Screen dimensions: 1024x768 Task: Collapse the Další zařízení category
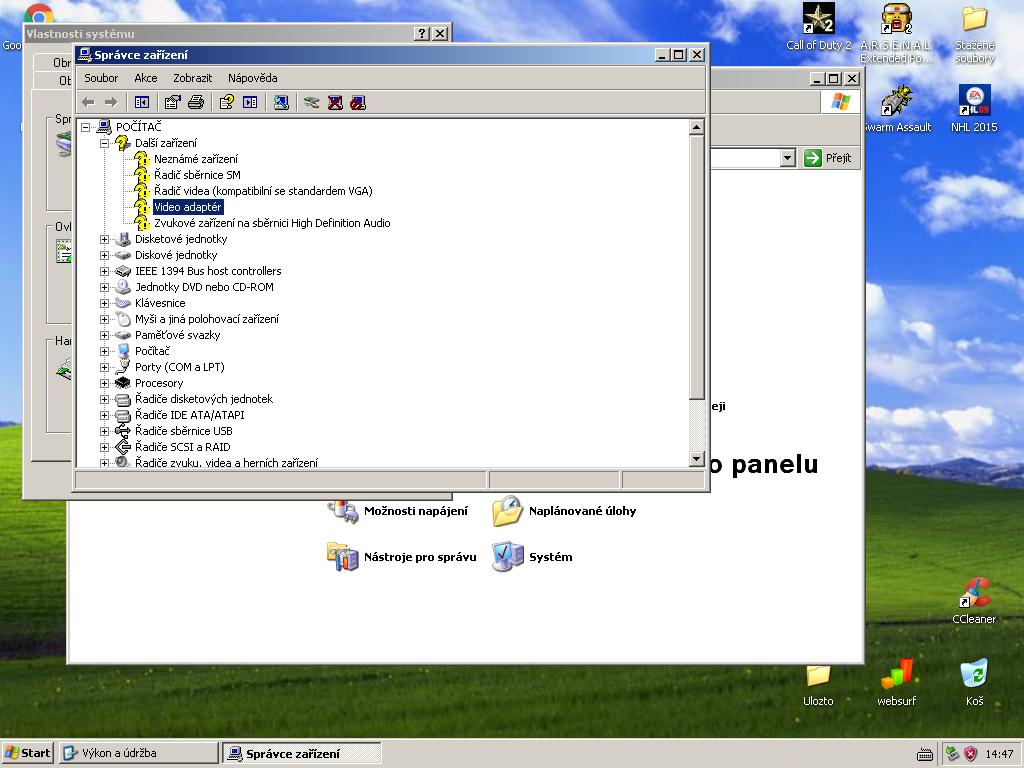click(104, 143)
